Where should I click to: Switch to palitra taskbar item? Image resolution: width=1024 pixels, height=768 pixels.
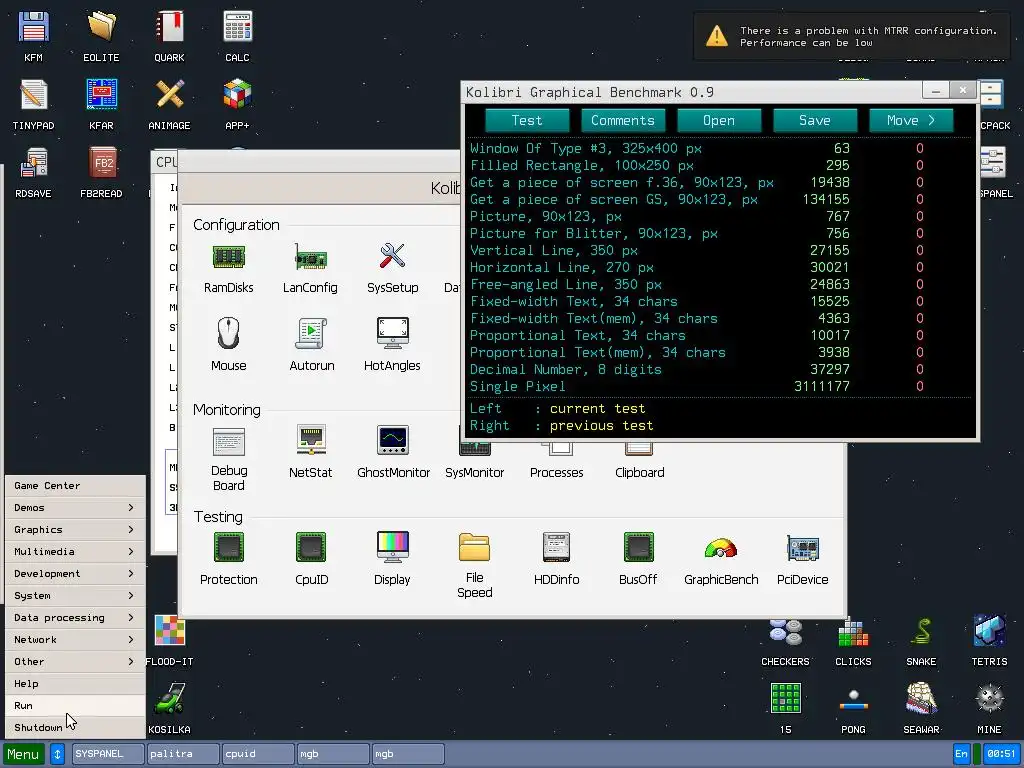coord(183,754)
